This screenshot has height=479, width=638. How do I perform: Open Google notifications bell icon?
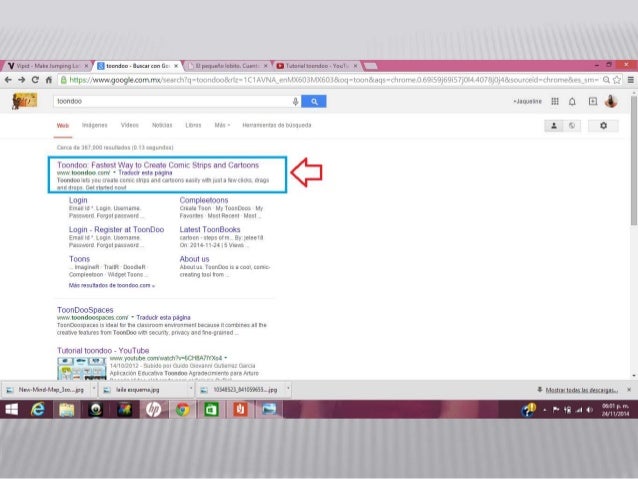572,101
